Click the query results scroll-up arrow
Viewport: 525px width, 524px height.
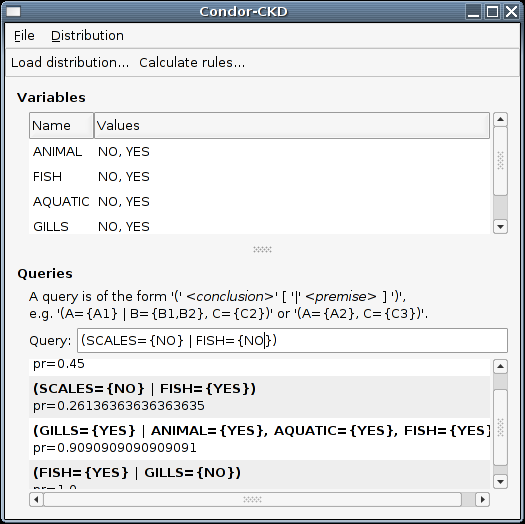pos(500,366)
